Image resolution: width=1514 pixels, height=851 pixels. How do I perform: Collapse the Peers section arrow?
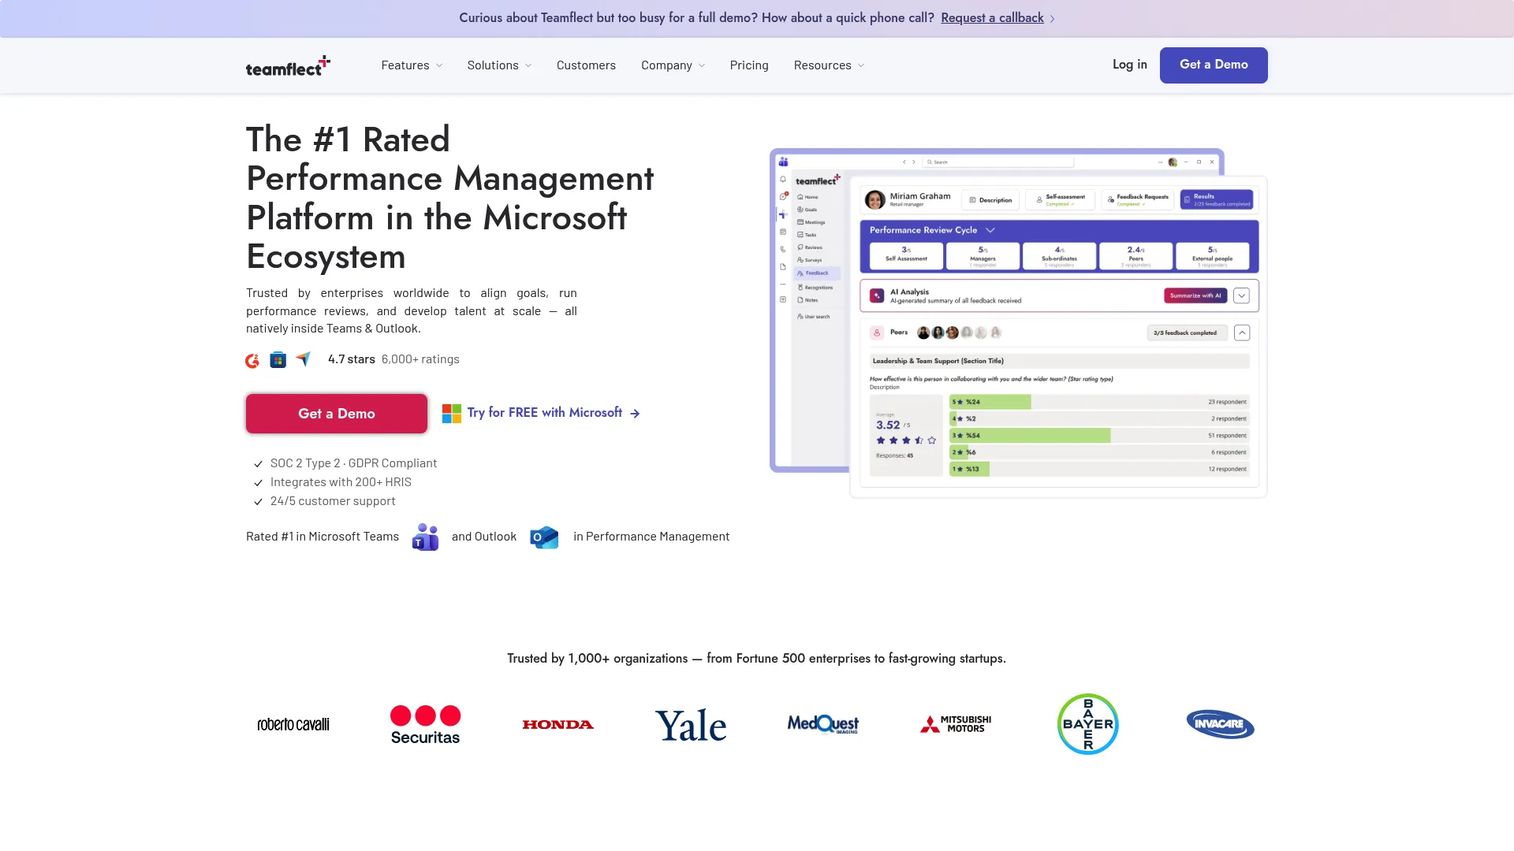[x=1242, y=333]
